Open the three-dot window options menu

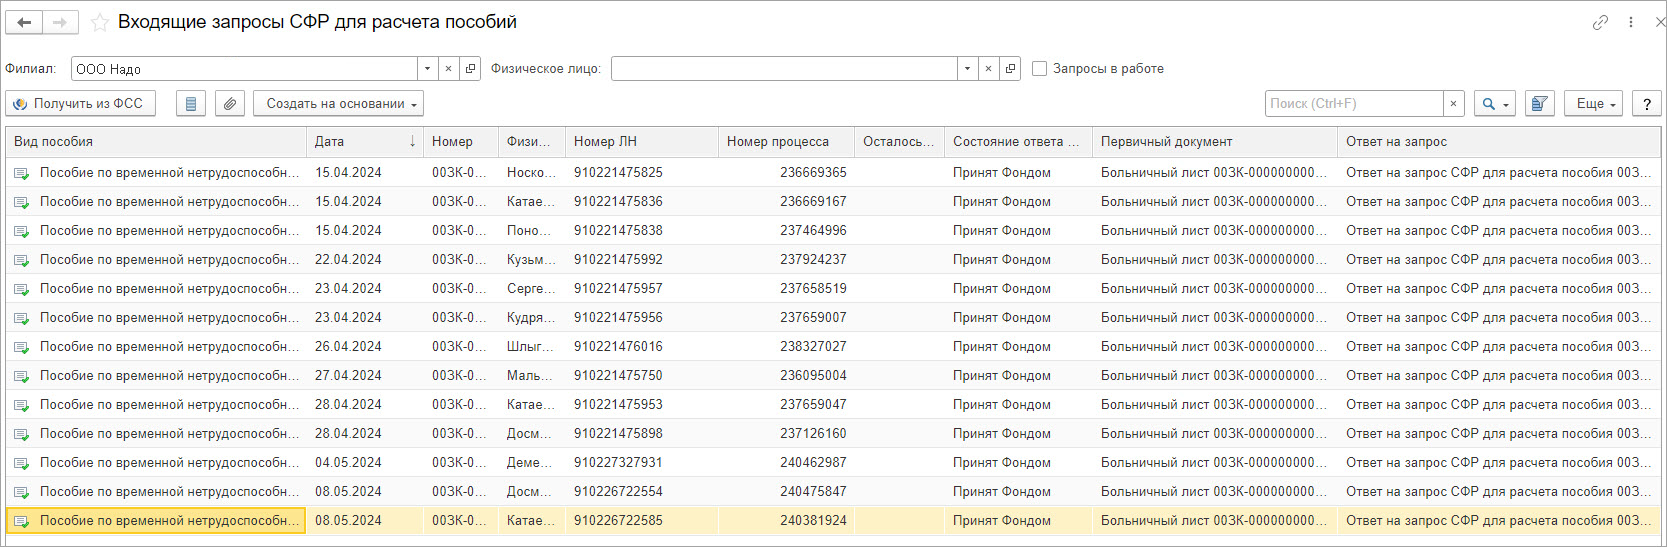pyautogui.click(x=1630, y=22)
